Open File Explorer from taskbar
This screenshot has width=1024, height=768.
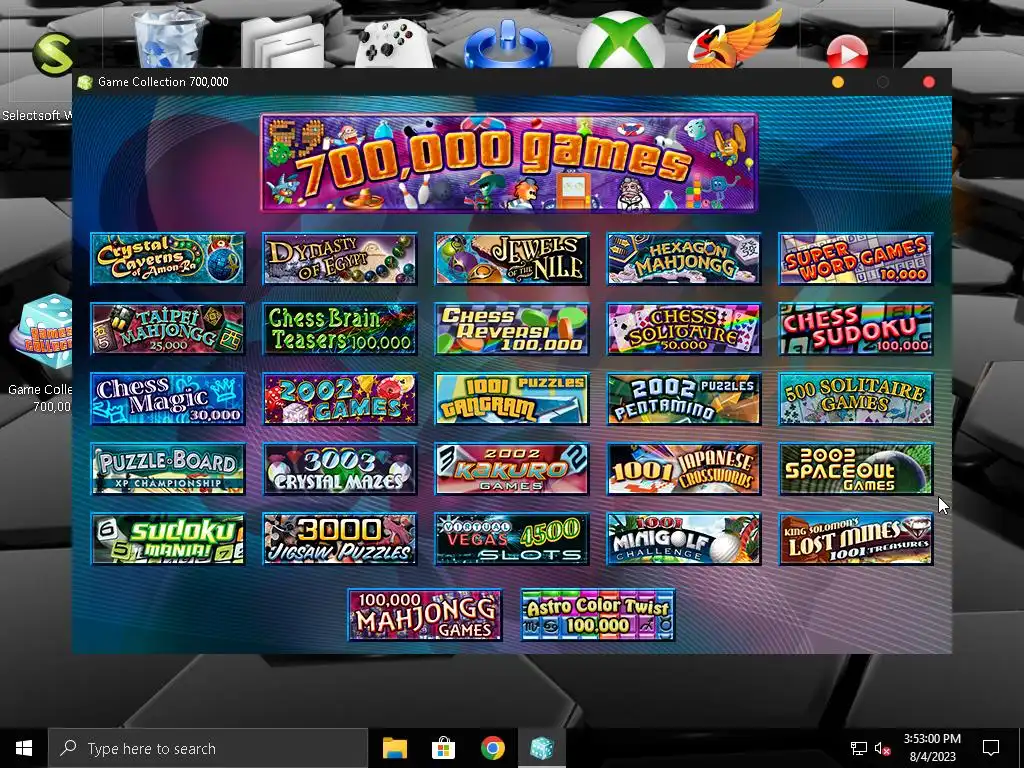[394, 748]
